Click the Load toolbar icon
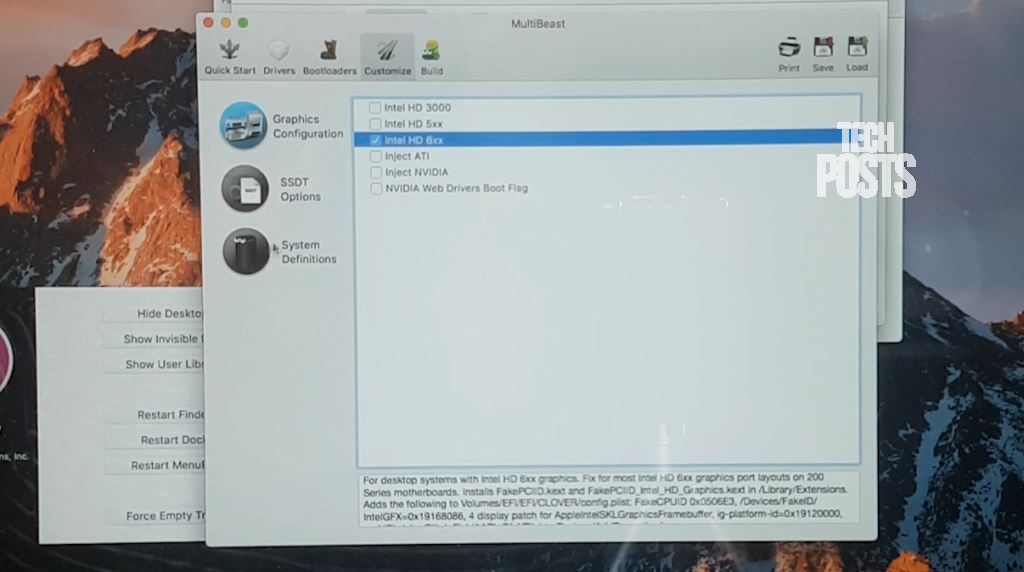Image resolution: width=1024 pixels, height=572 pixels. click(857, 54)
